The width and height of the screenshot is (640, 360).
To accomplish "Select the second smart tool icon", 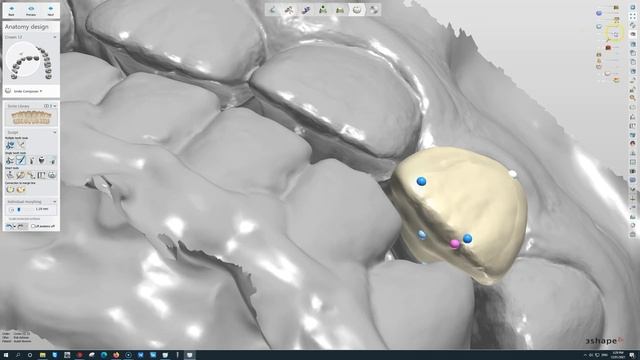I will pos(21,175).
